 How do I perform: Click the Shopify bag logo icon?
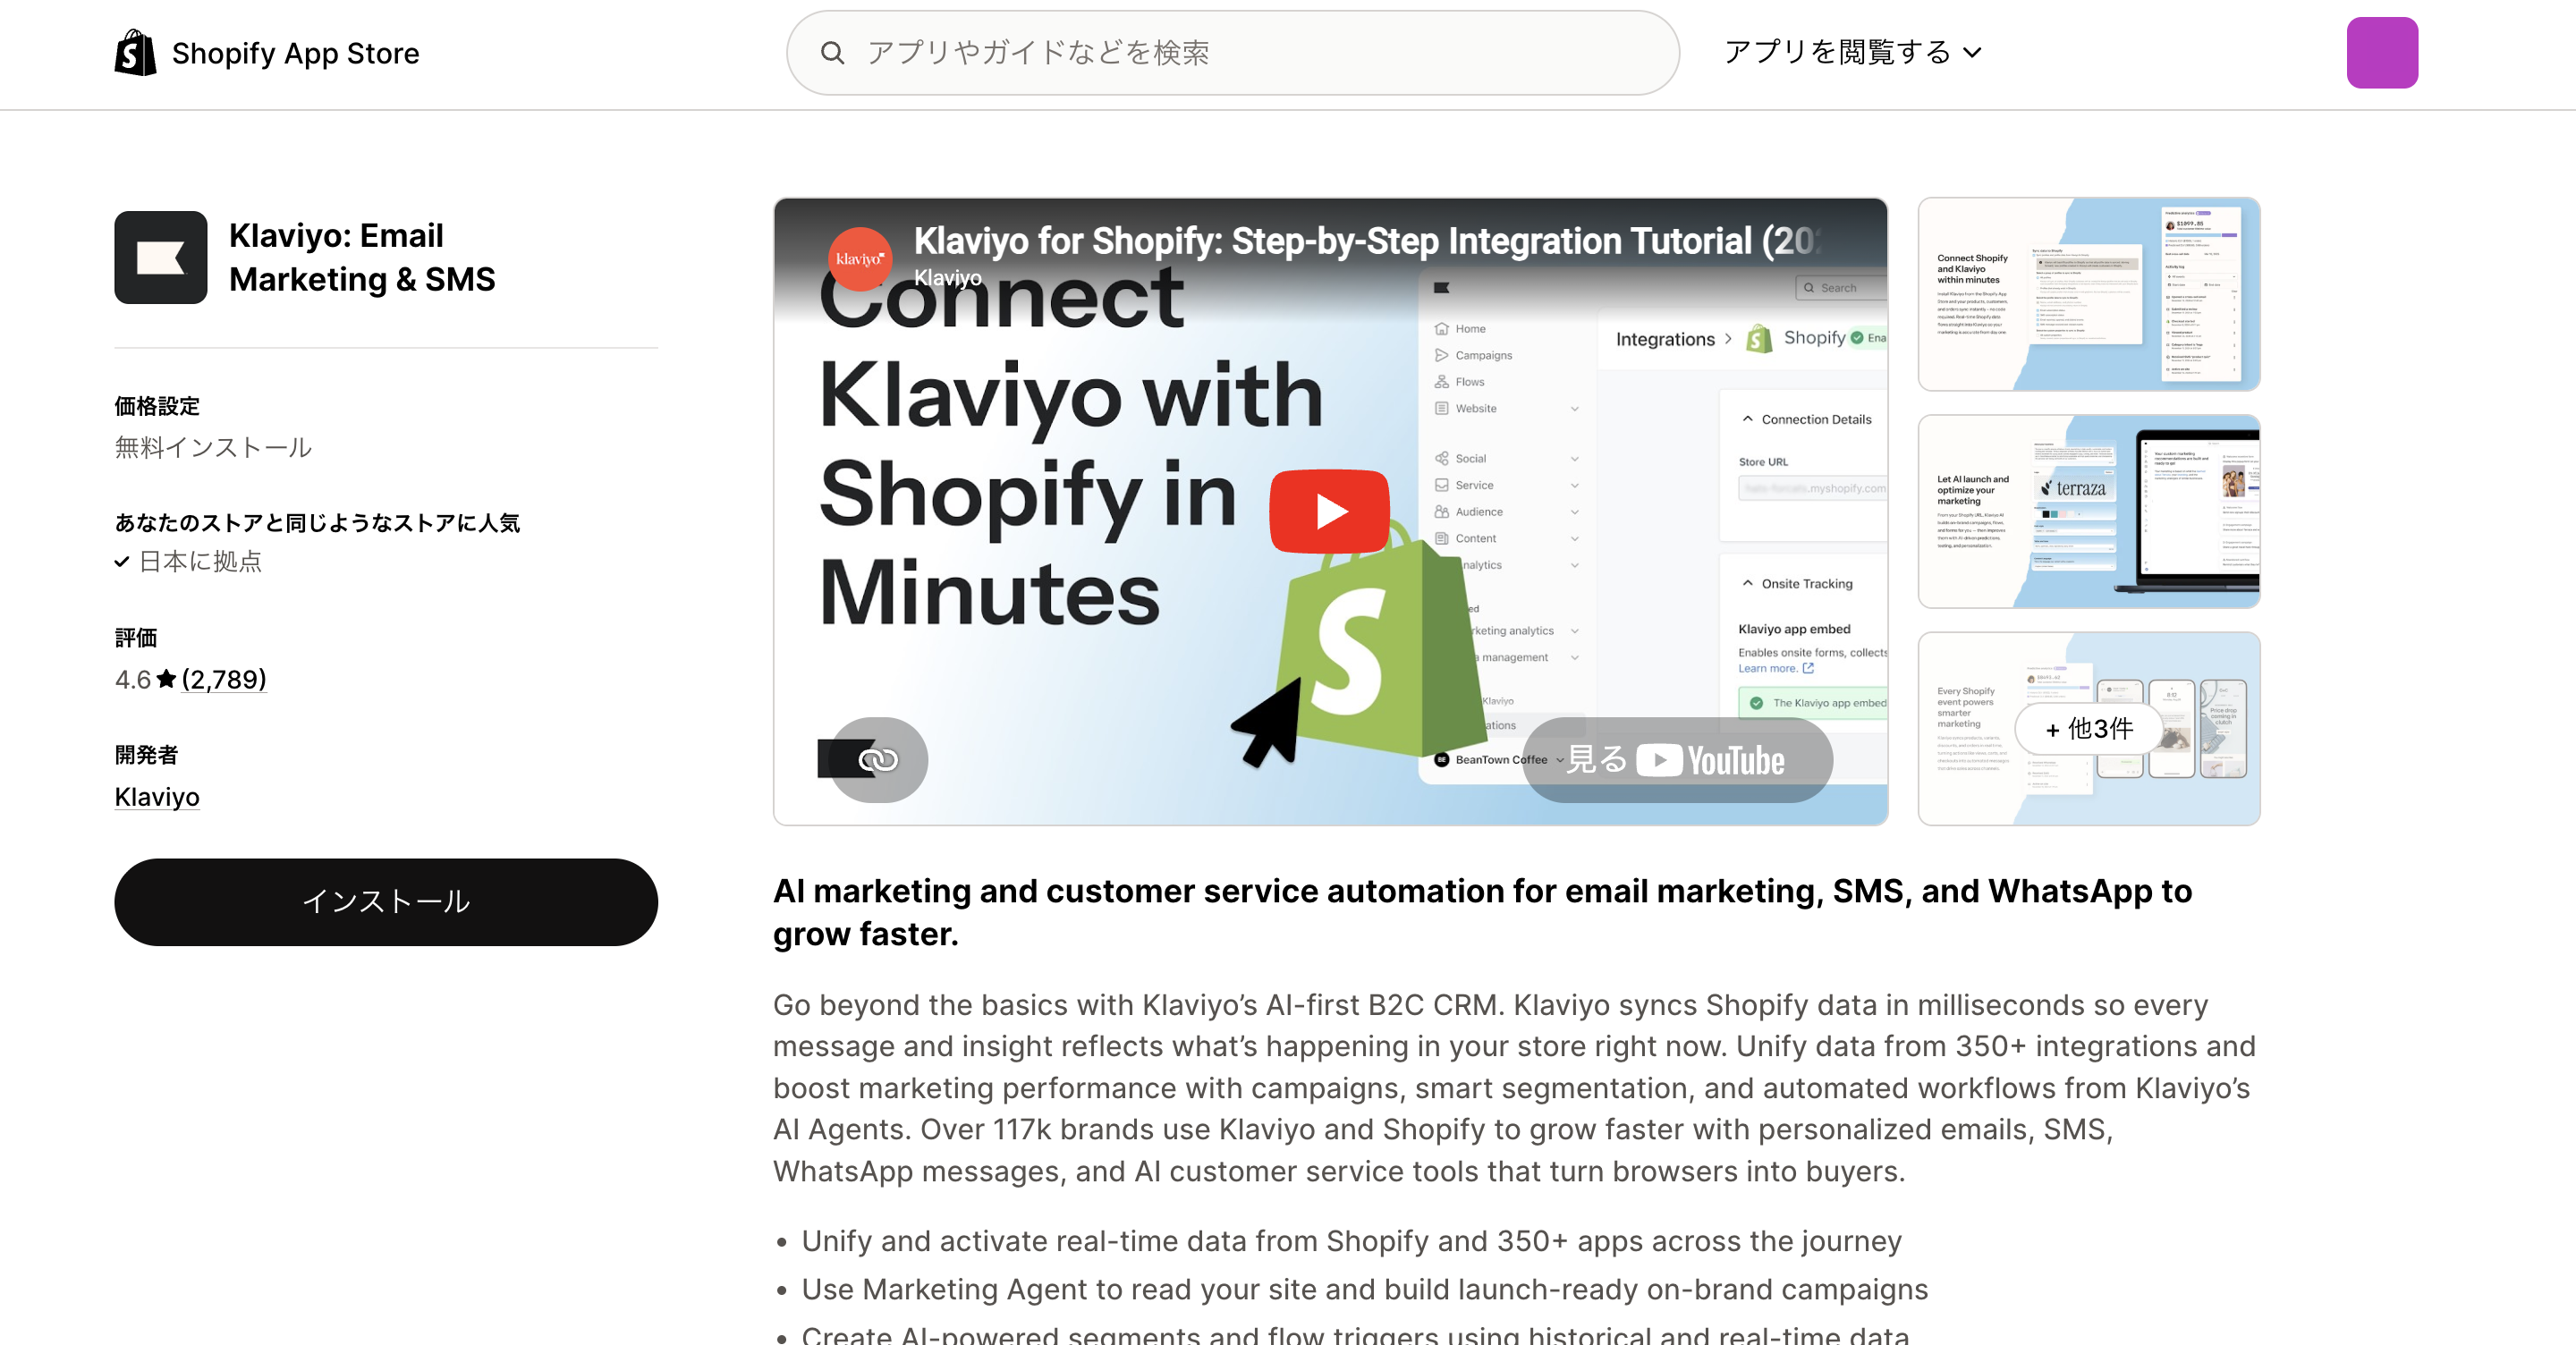(135, 52)
